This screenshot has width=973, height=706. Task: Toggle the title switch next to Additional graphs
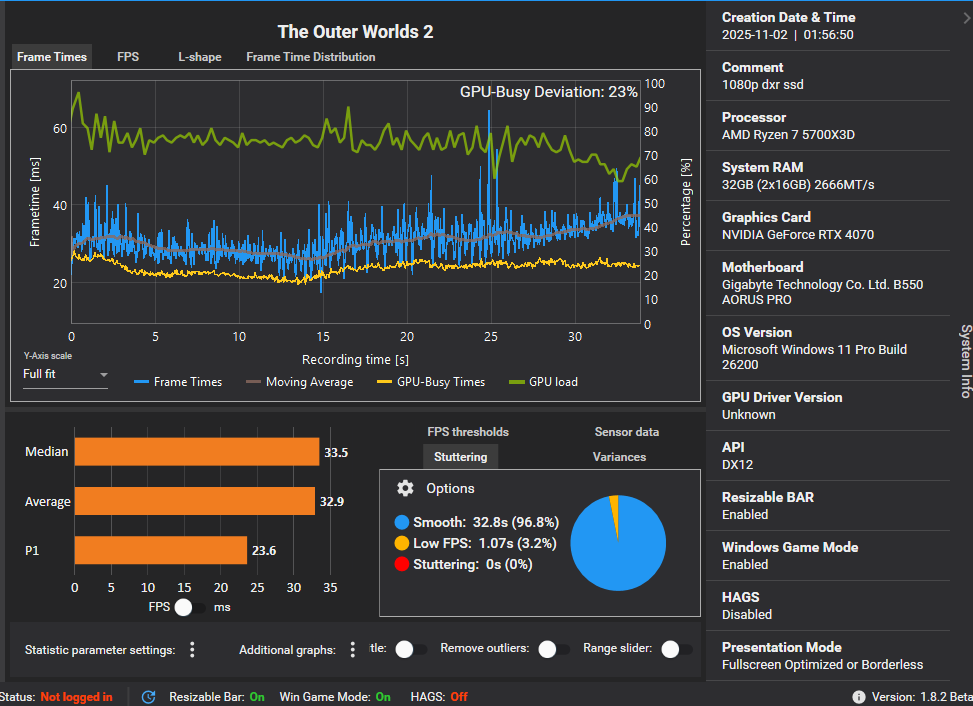pyautogui.click(x=411, y=650)
